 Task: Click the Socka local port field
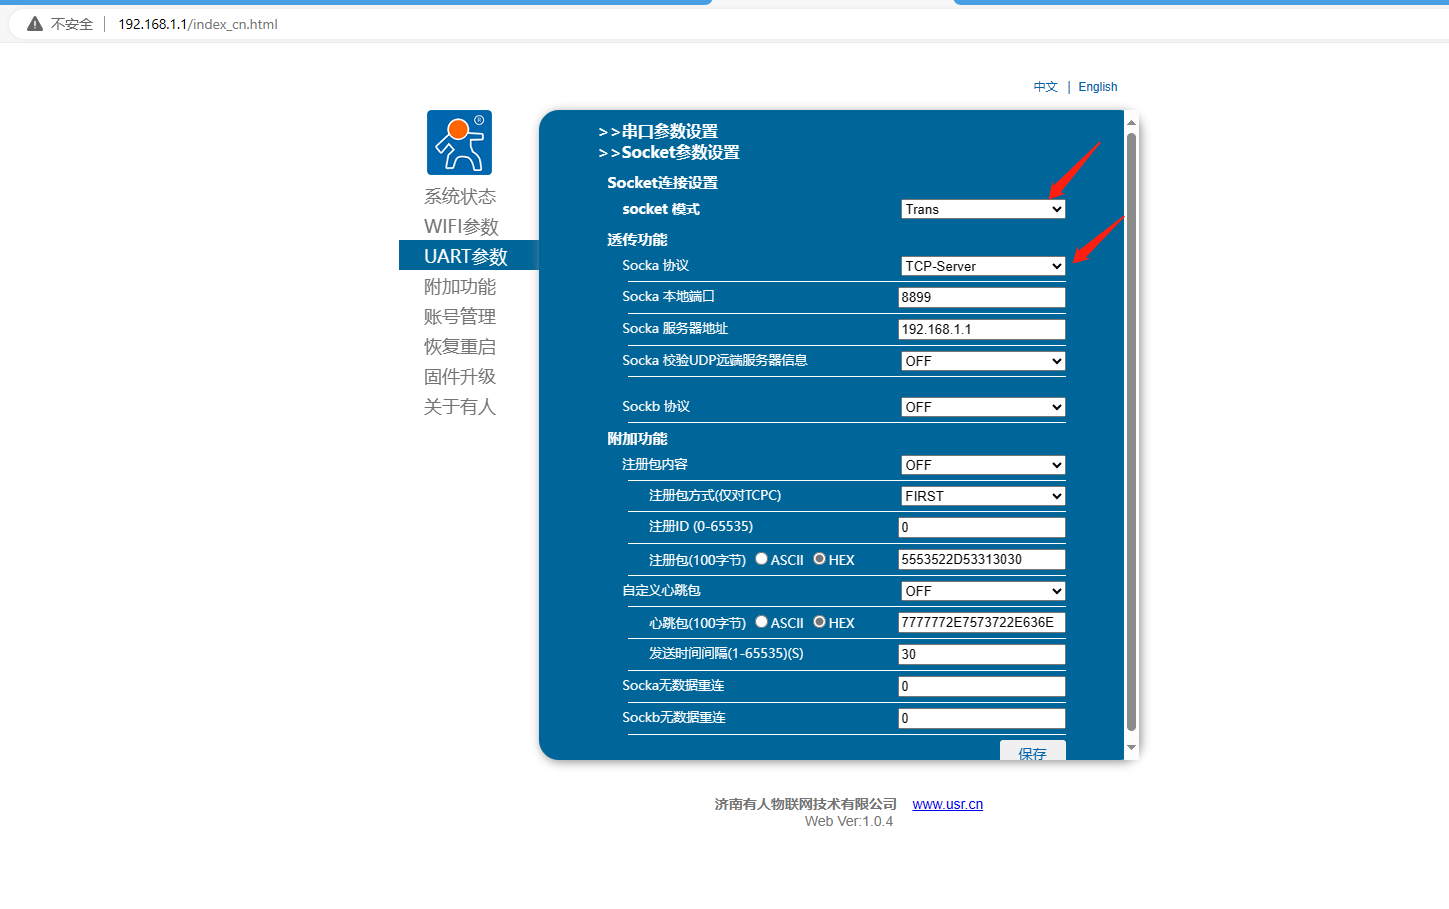point(981,297)
